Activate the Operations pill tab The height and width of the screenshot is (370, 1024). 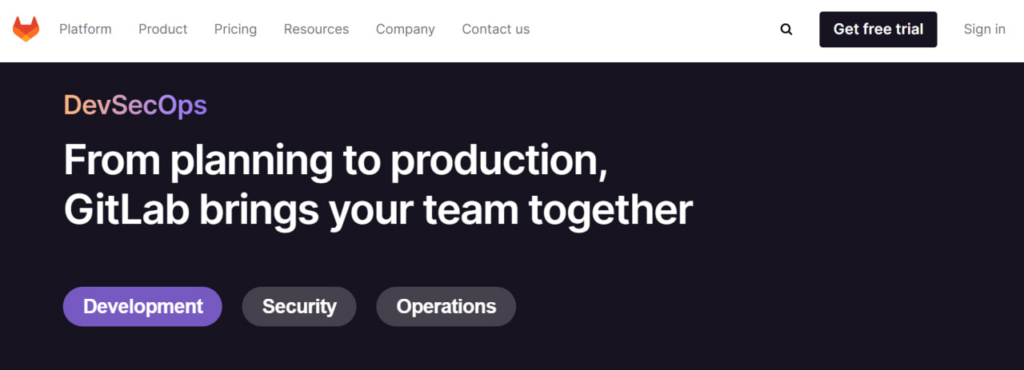click(x=446, y=307)
